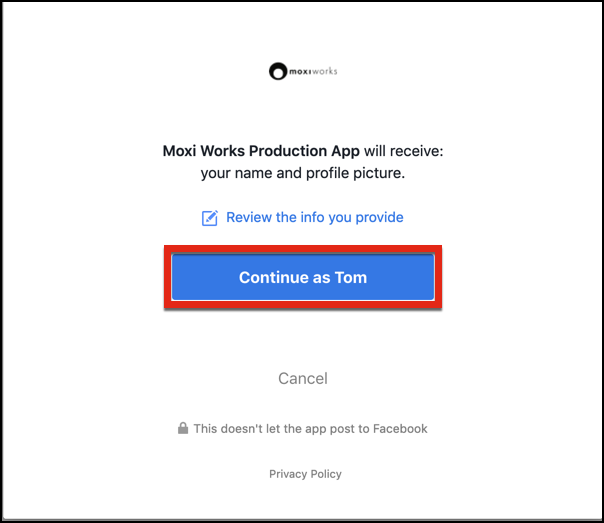Viewport: 604px width, 523px height.
Task: Confirm login by continuing as Tom
Action: [302, 277]
